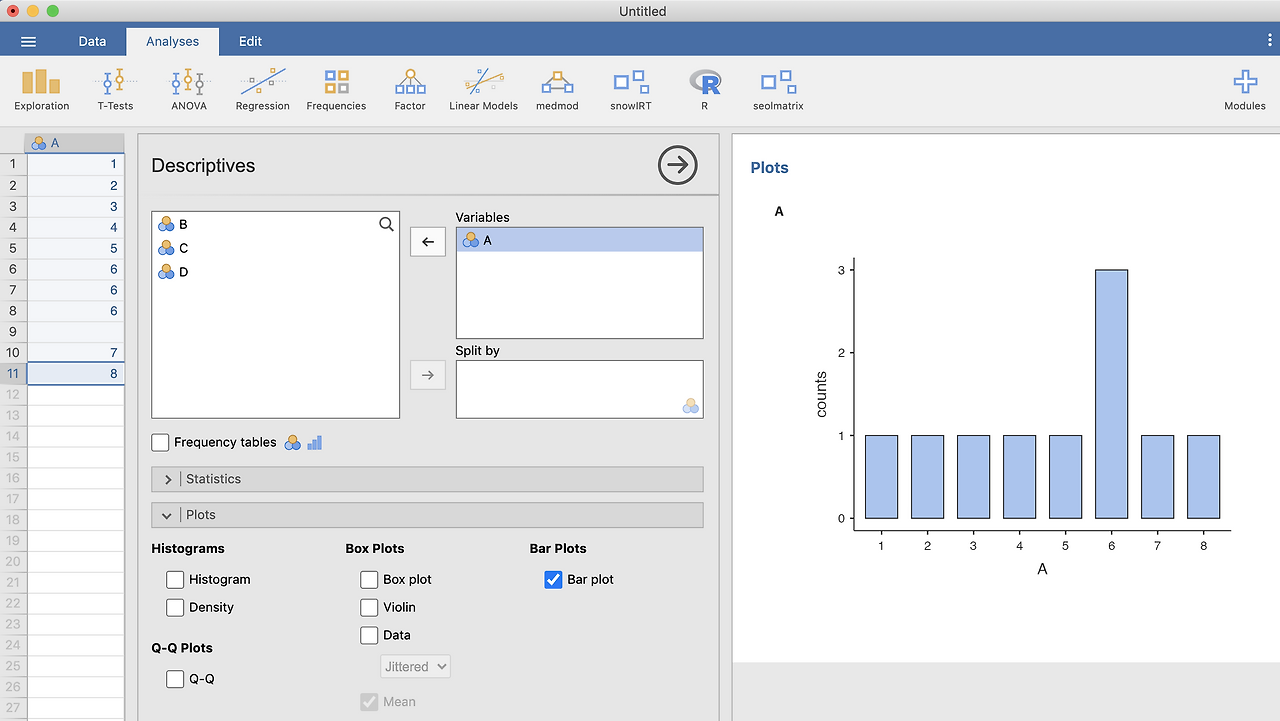Click the bar for value 1 in chart
The image size is (1280, 721).
click(x=881, y=477)
